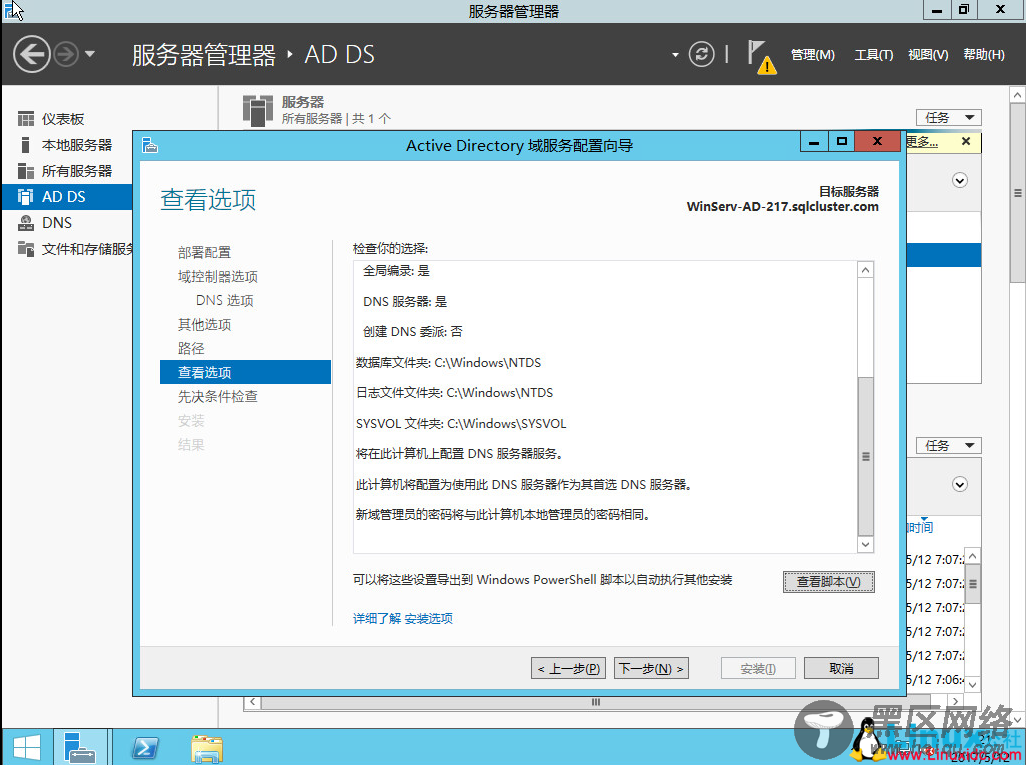1026x765 pixels.
Task: Click the wizard title bar icon
Action: [150, 145]
